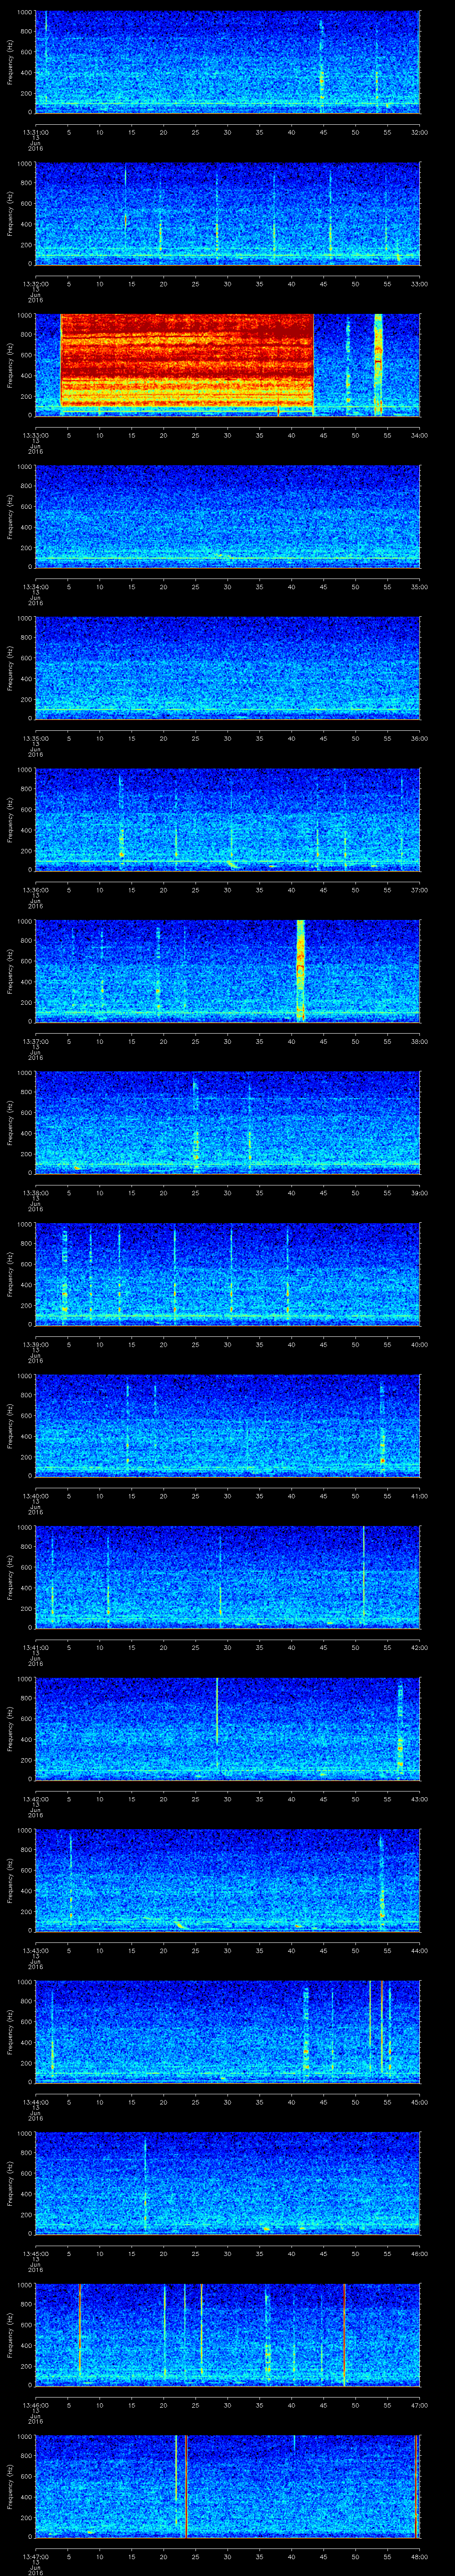This screenshot has height=2576, width=455.
Task: Click the spectrogram panel starting at 13:36:00
Action: coord(227,820)
